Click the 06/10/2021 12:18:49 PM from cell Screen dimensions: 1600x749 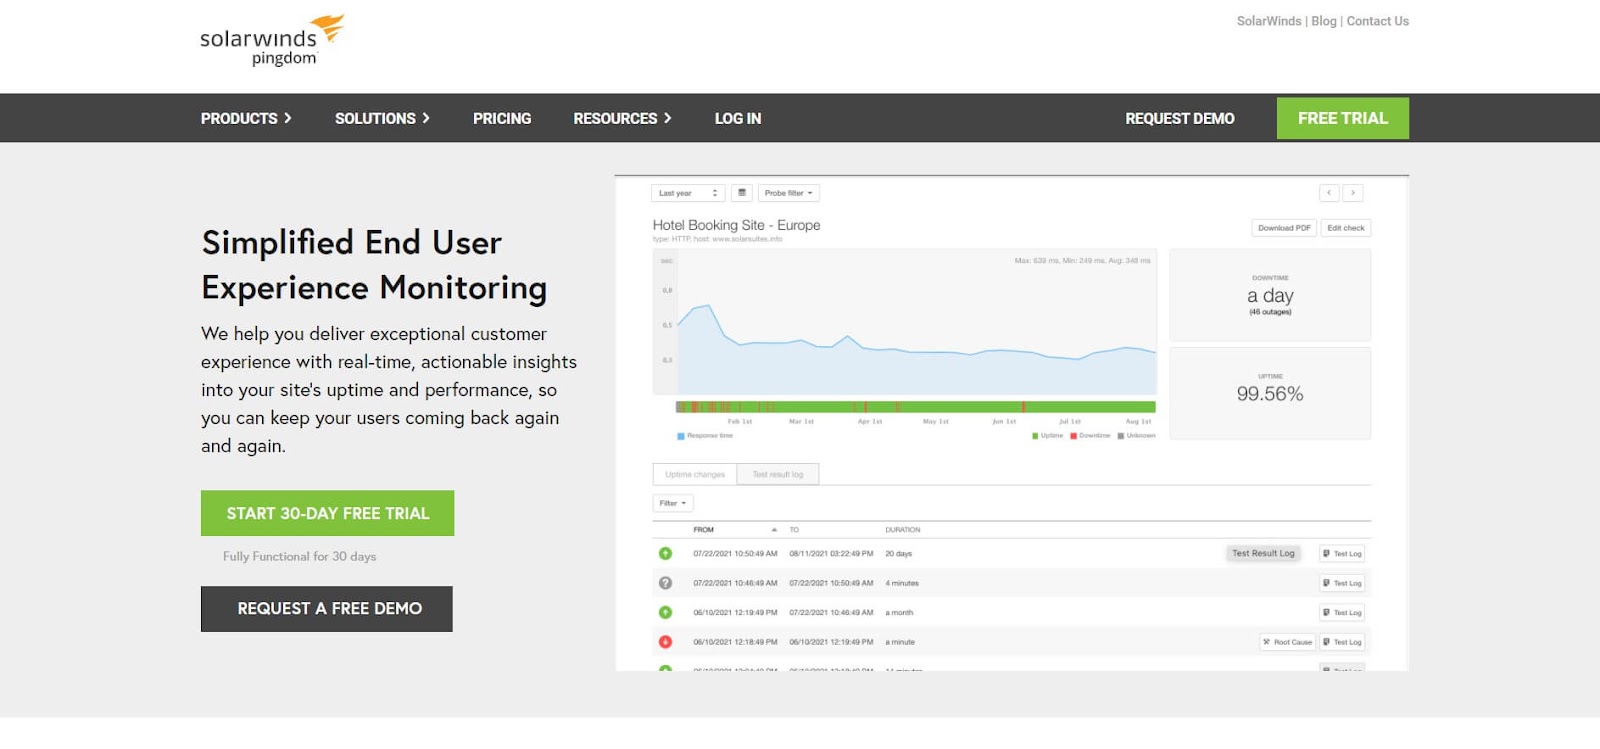[735, 642]
